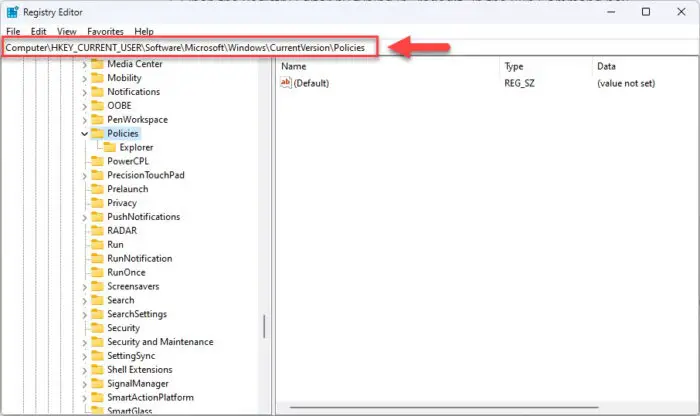Screen dimensions: 700x416
Task: Expand the SearchSettings key
Action: (x=84, y=315)
